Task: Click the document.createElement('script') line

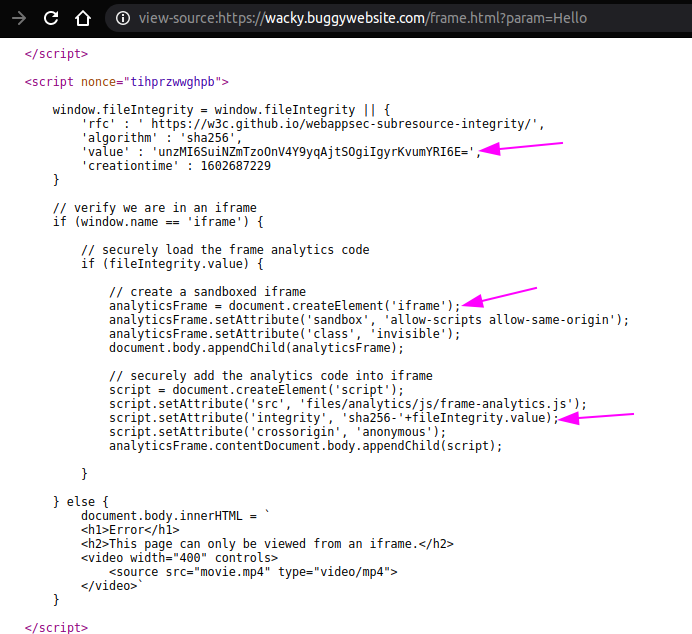Action: 256,390
